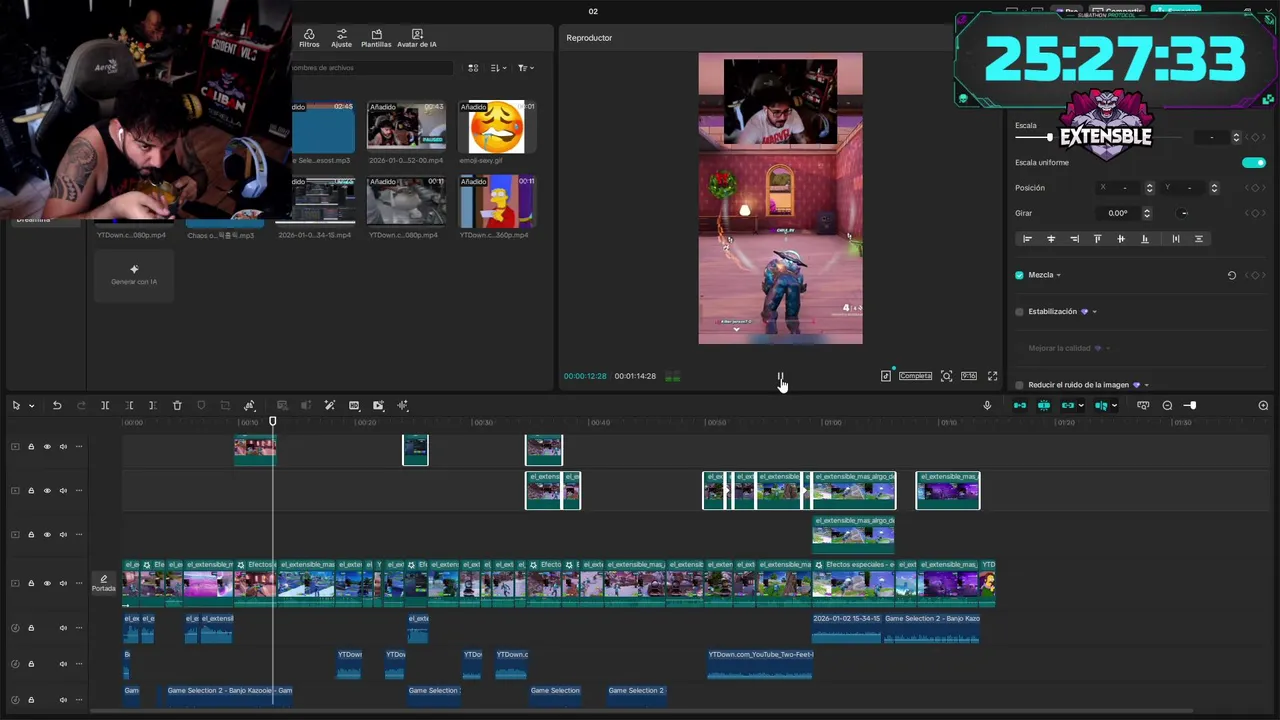Toggle auto snapping in timeline toolbar
The width and height of the screenshot is (1280, 720).
(1044, 406)
